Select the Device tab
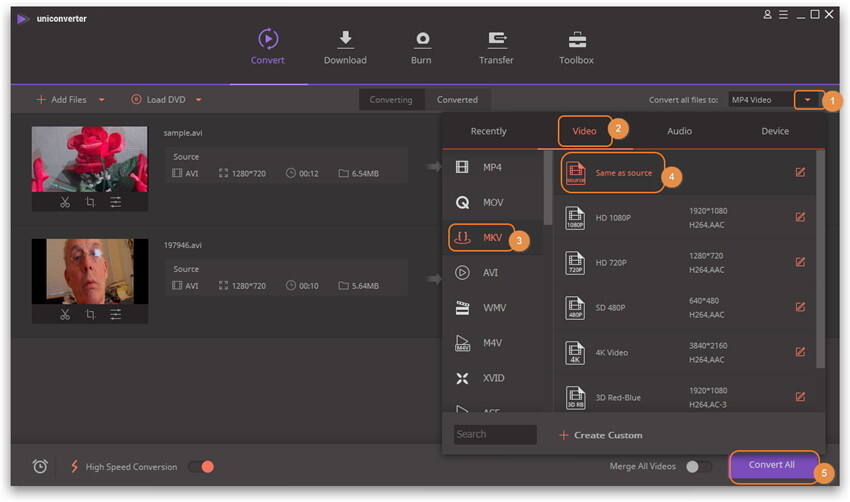The width and height of the screenshot is (850, 502). (x=775, y=131)
